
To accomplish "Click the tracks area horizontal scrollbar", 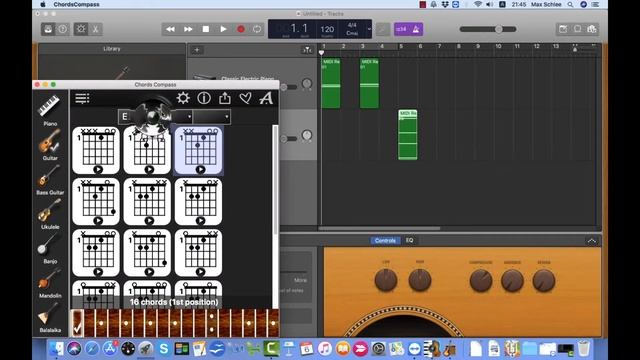I will [x=380, y=228].
